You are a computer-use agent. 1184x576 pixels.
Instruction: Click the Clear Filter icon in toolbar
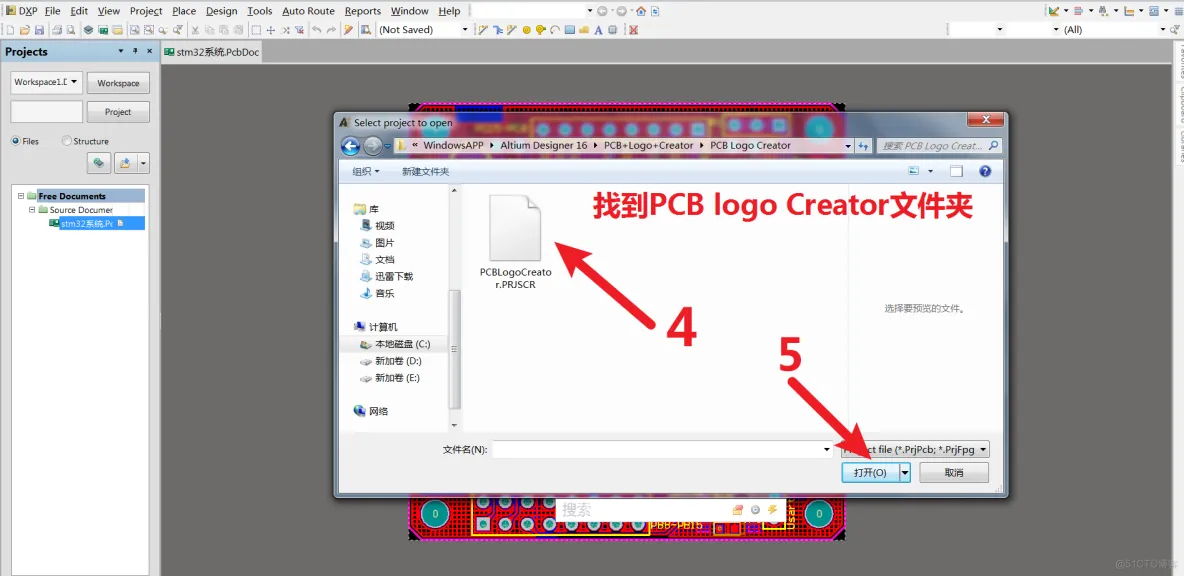tap(299, 29)
